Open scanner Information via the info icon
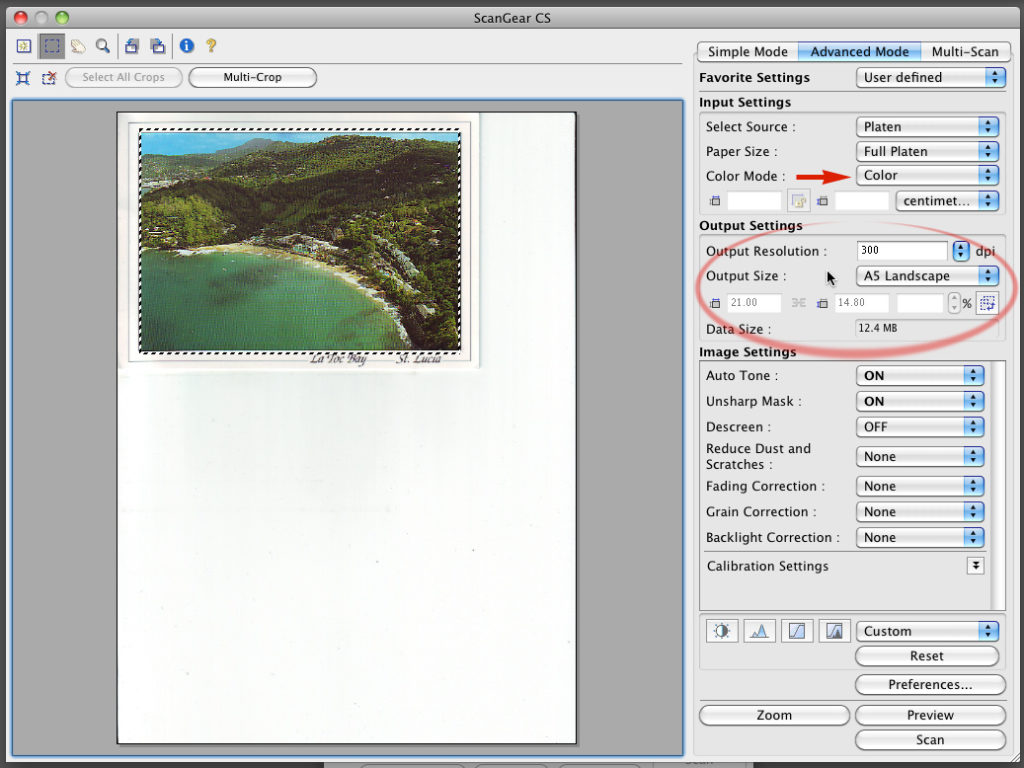Viewport: 1024px width, 768px height. pos(186,45)
